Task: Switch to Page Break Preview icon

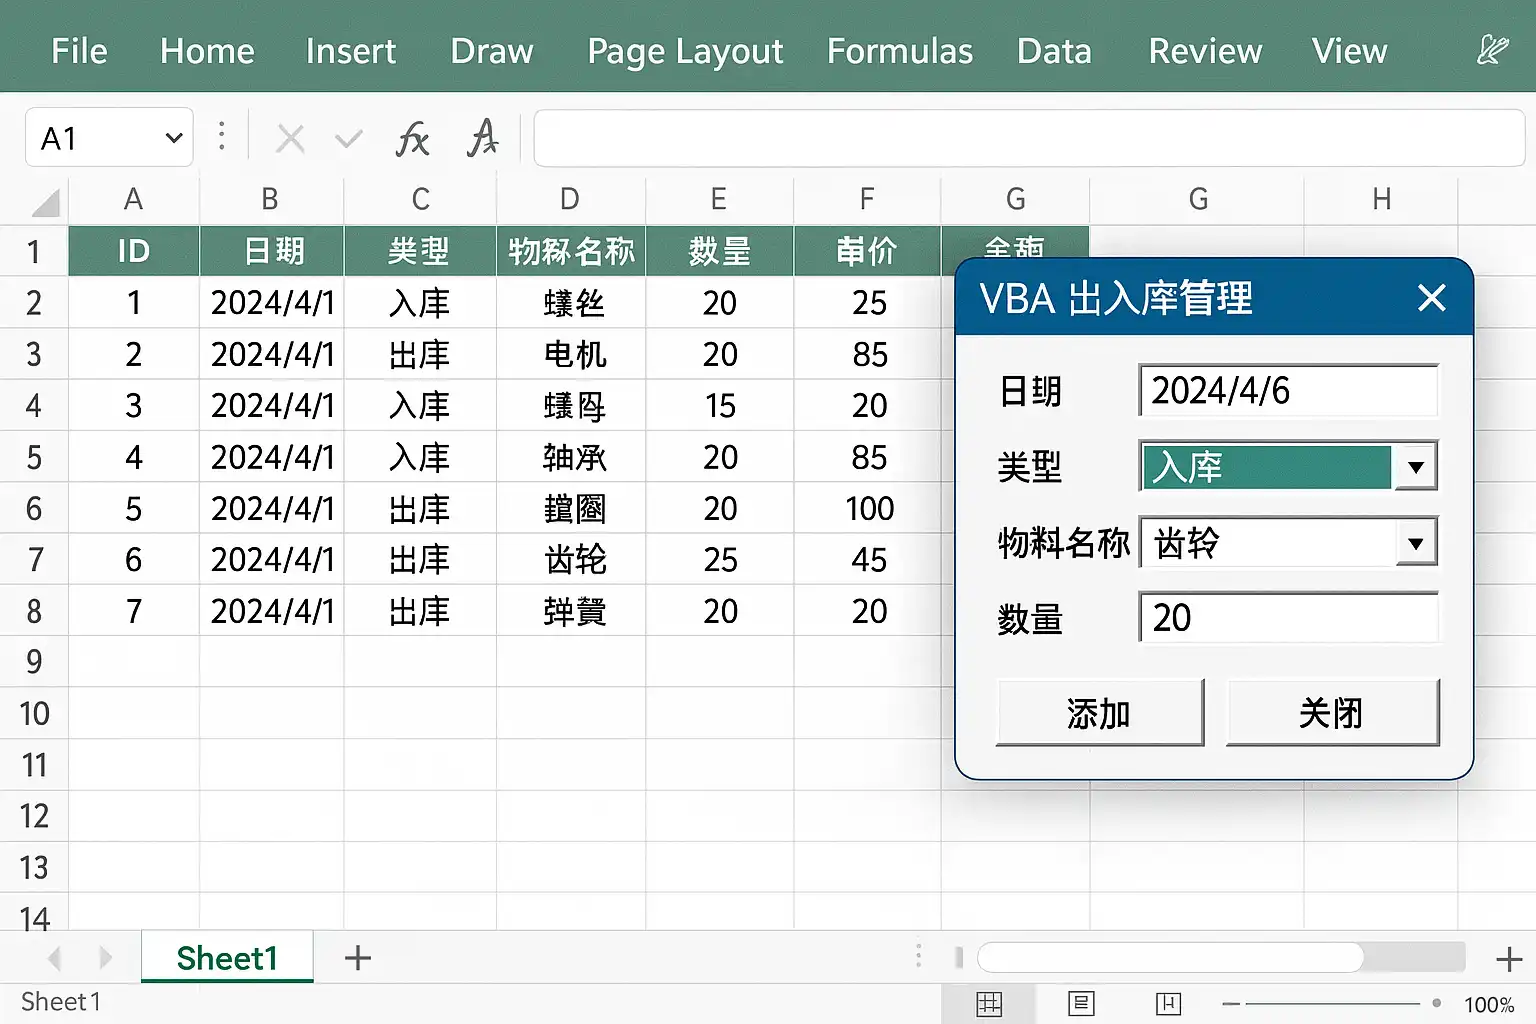Action: (1168, 1003)
